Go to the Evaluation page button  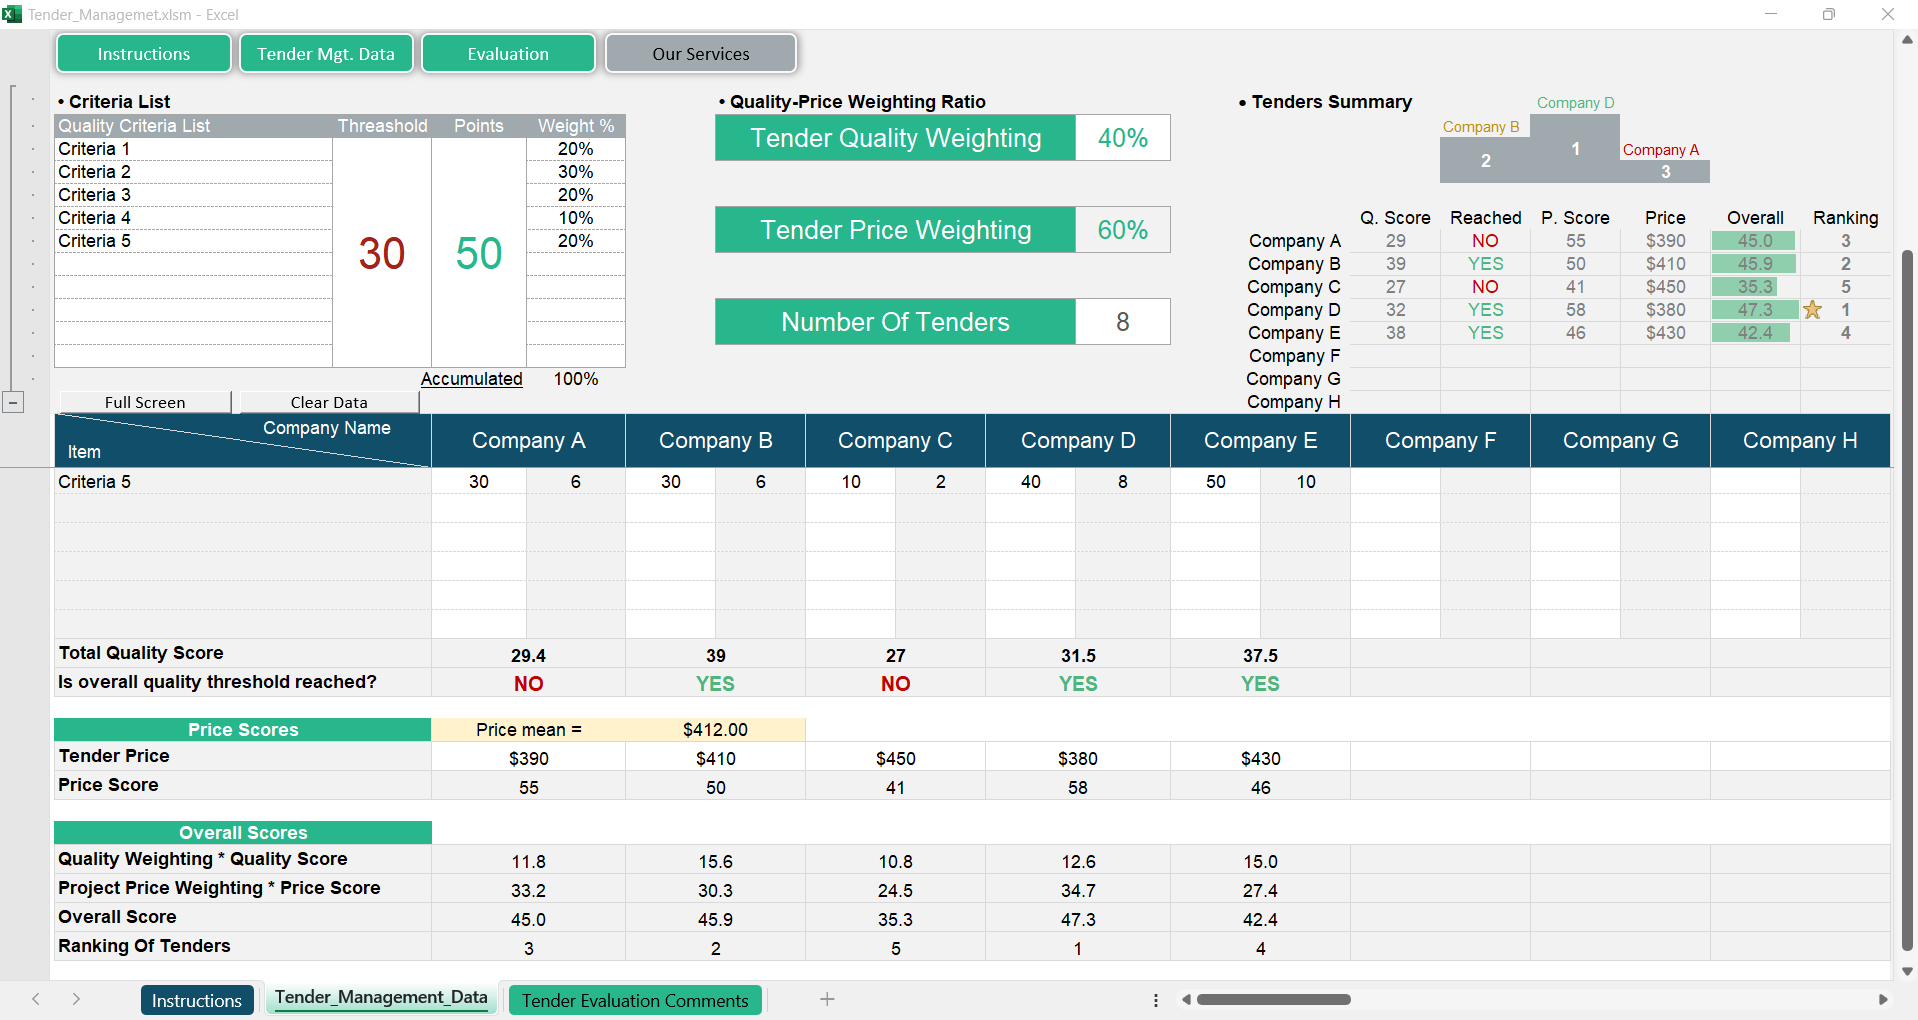pos(508,54)
